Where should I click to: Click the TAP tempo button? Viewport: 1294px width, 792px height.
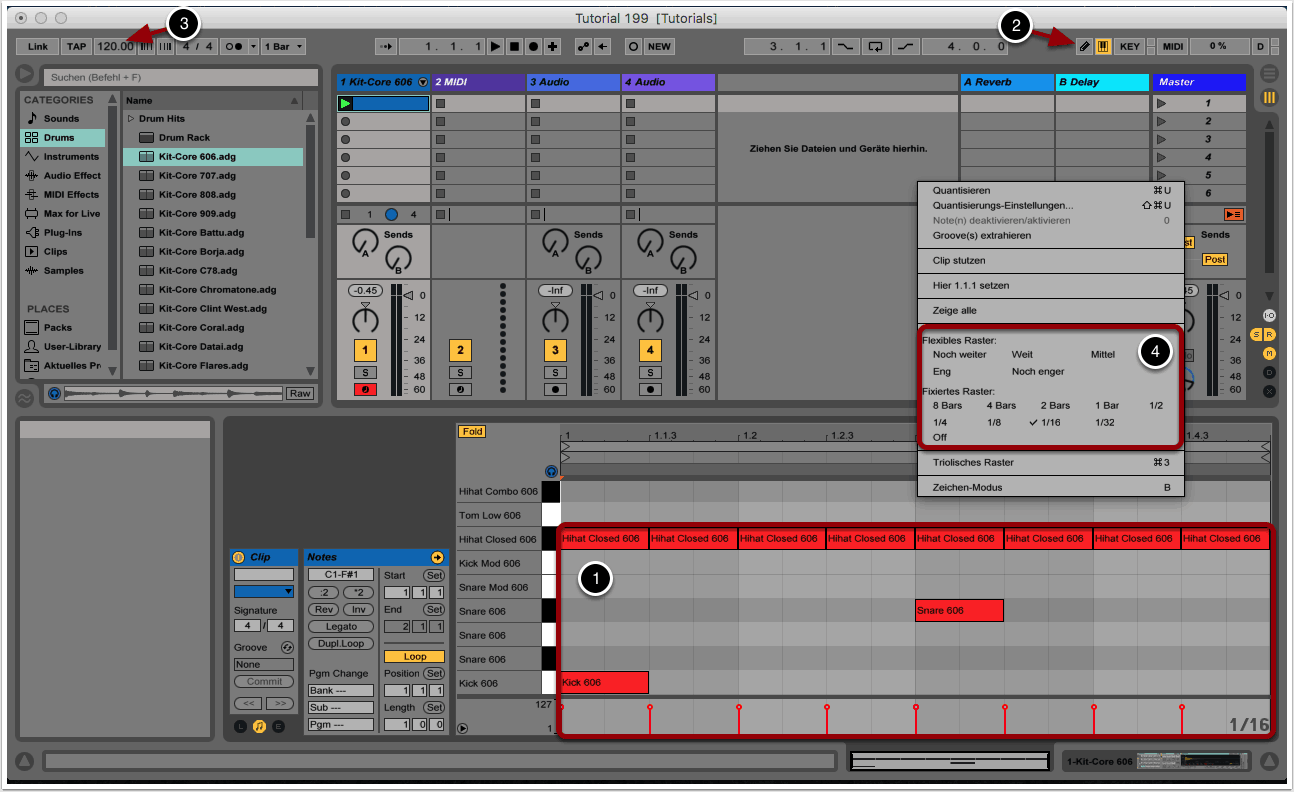click(76, 46)
